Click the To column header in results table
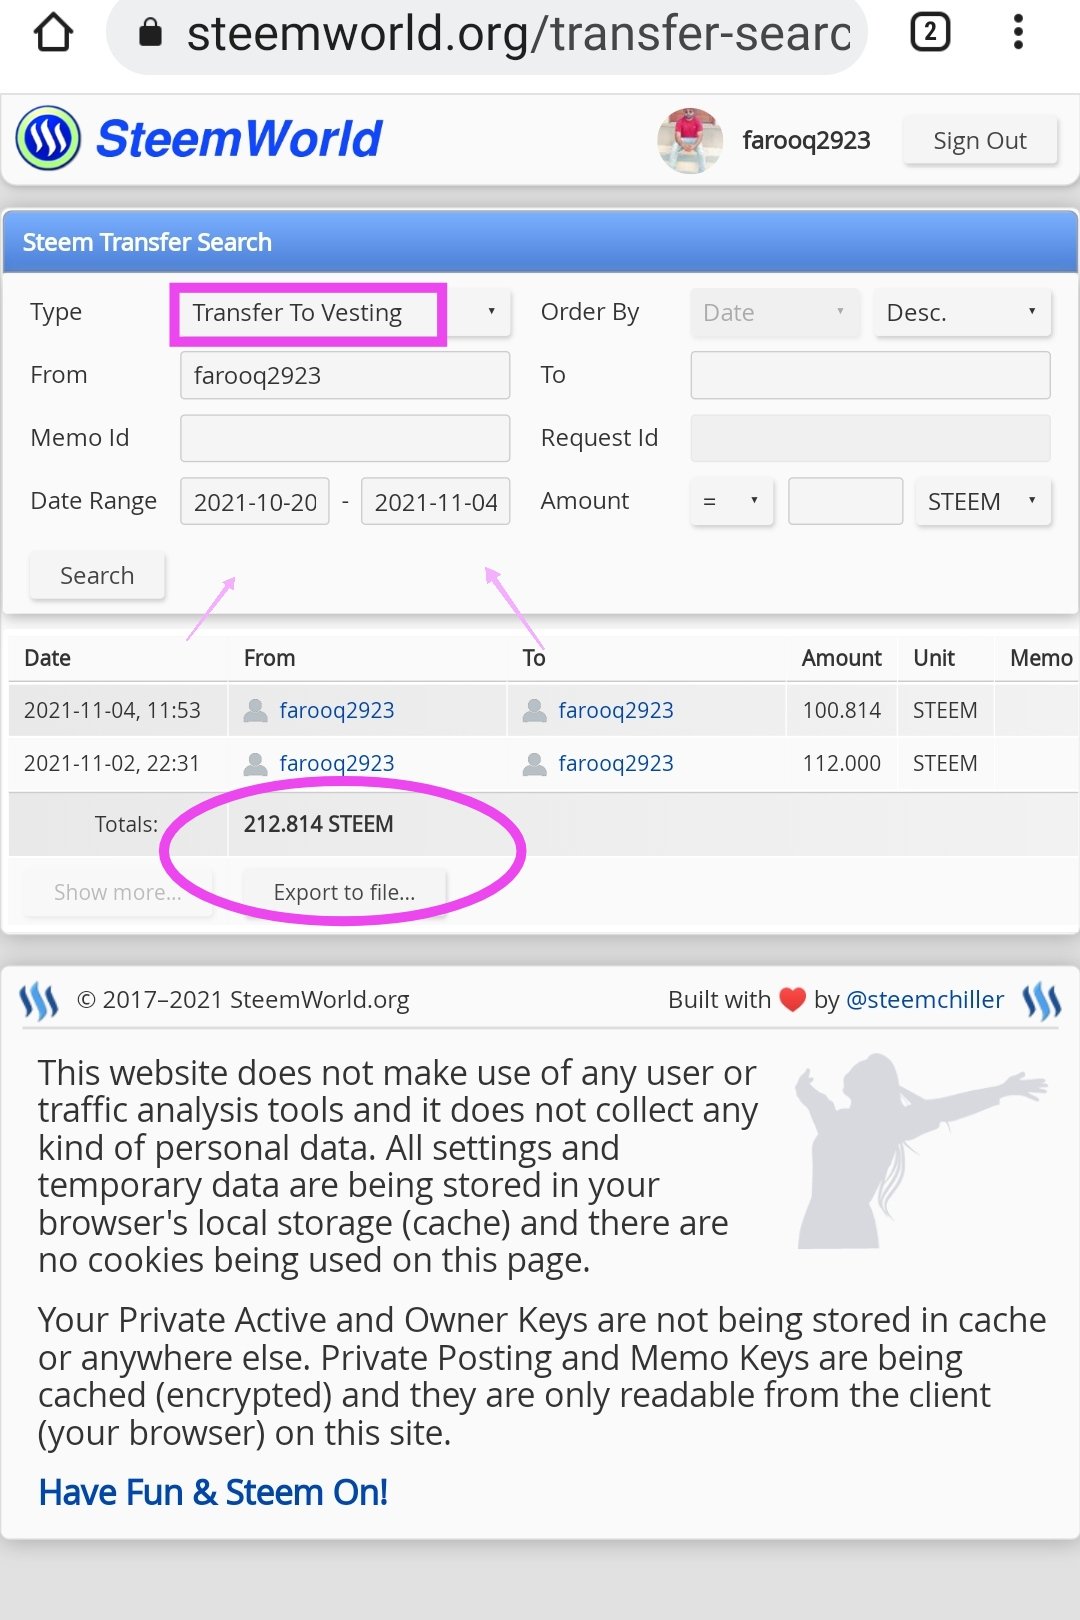 pyautogui.click(x=533, y=658)
